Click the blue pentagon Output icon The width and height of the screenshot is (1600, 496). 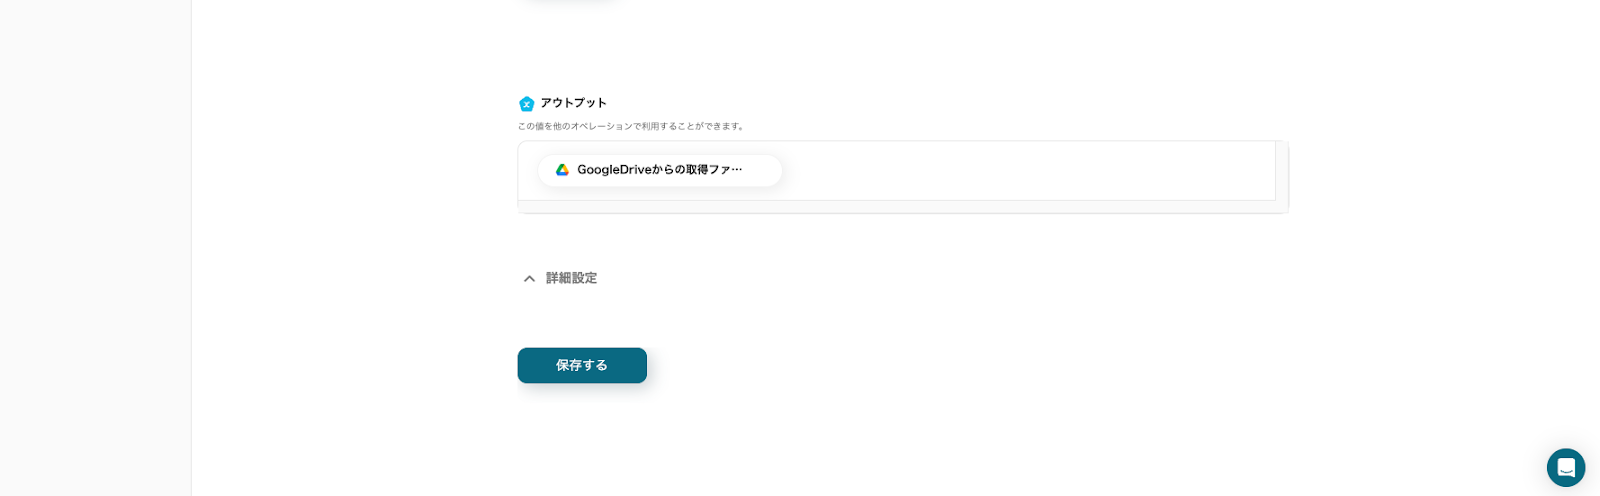point(526,104)
